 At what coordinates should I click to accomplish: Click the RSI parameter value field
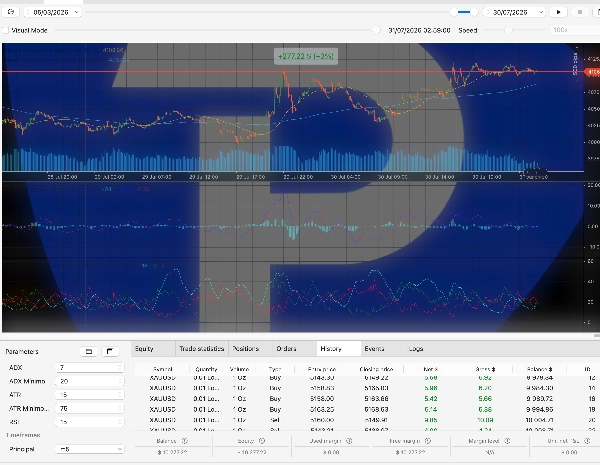(x=89, y=422)
